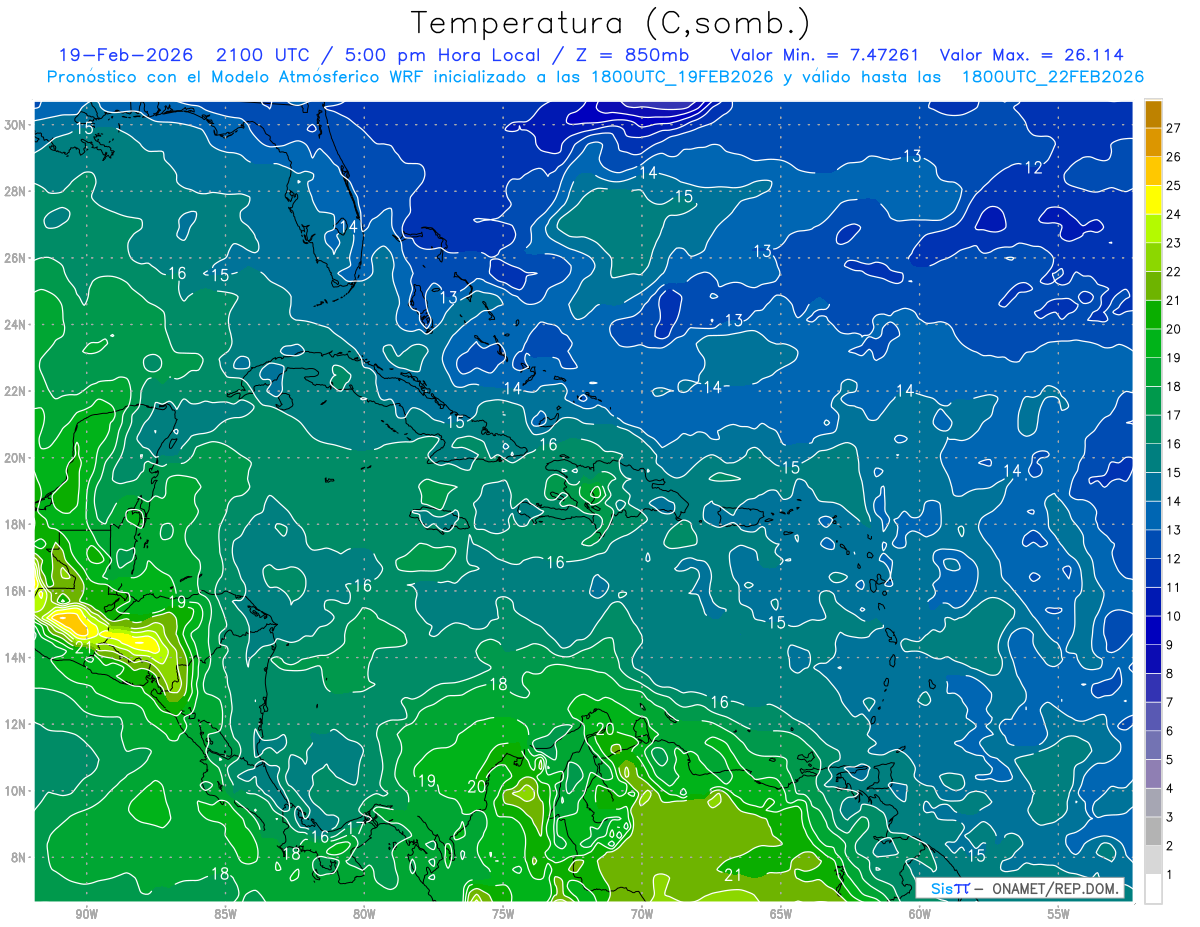Click the legend scale value '9'
This screenshot has height=927, width=1200.
[1170, 645]
